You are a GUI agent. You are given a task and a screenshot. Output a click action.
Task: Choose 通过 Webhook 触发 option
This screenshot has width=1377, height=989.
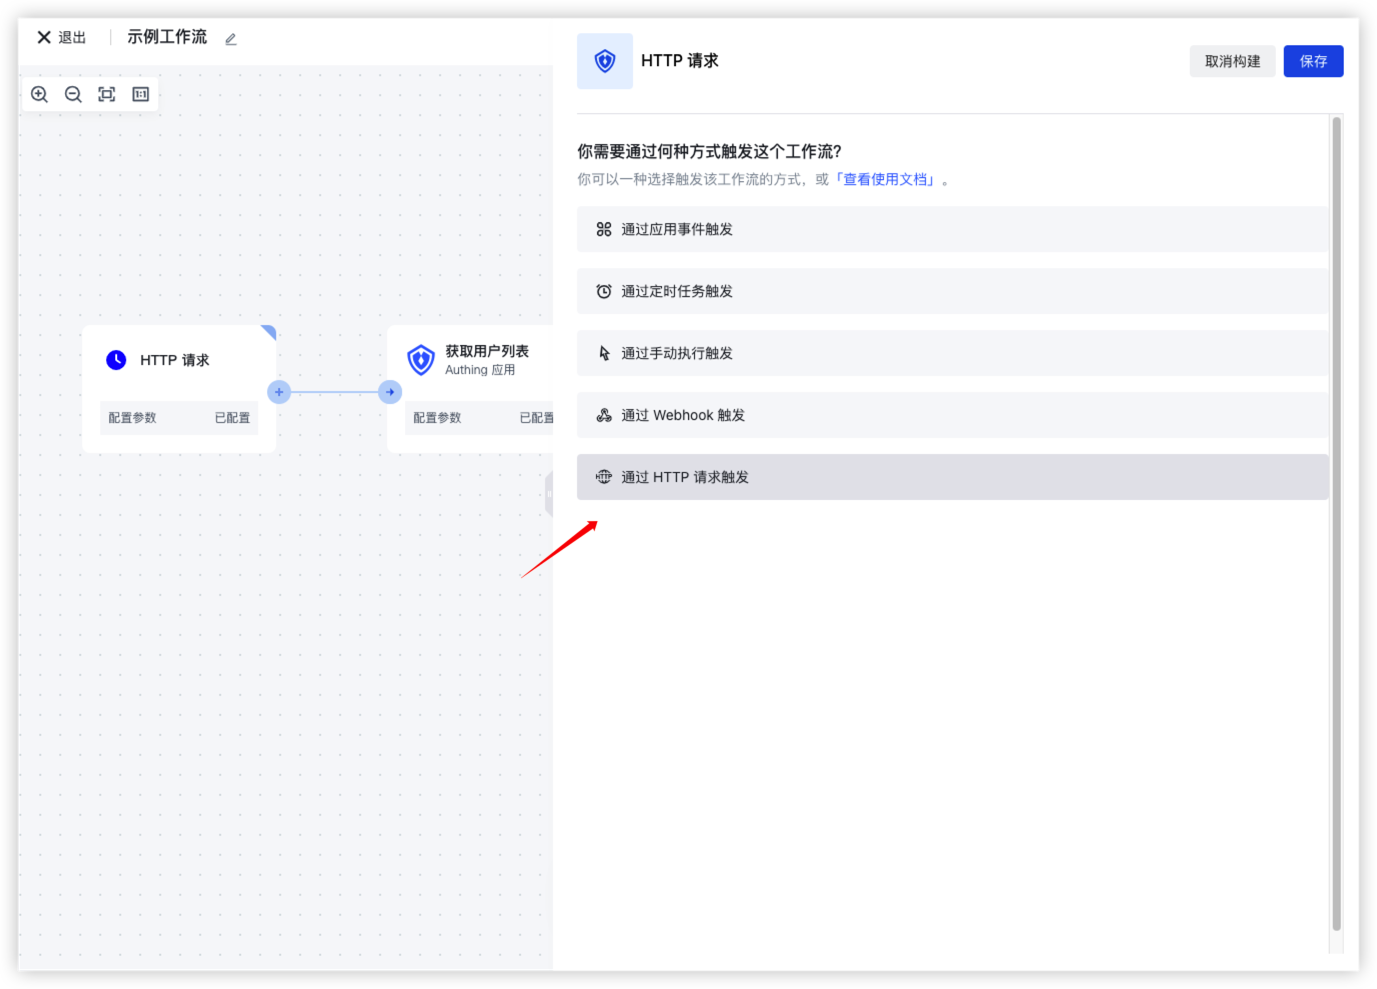tap(952, 415)
